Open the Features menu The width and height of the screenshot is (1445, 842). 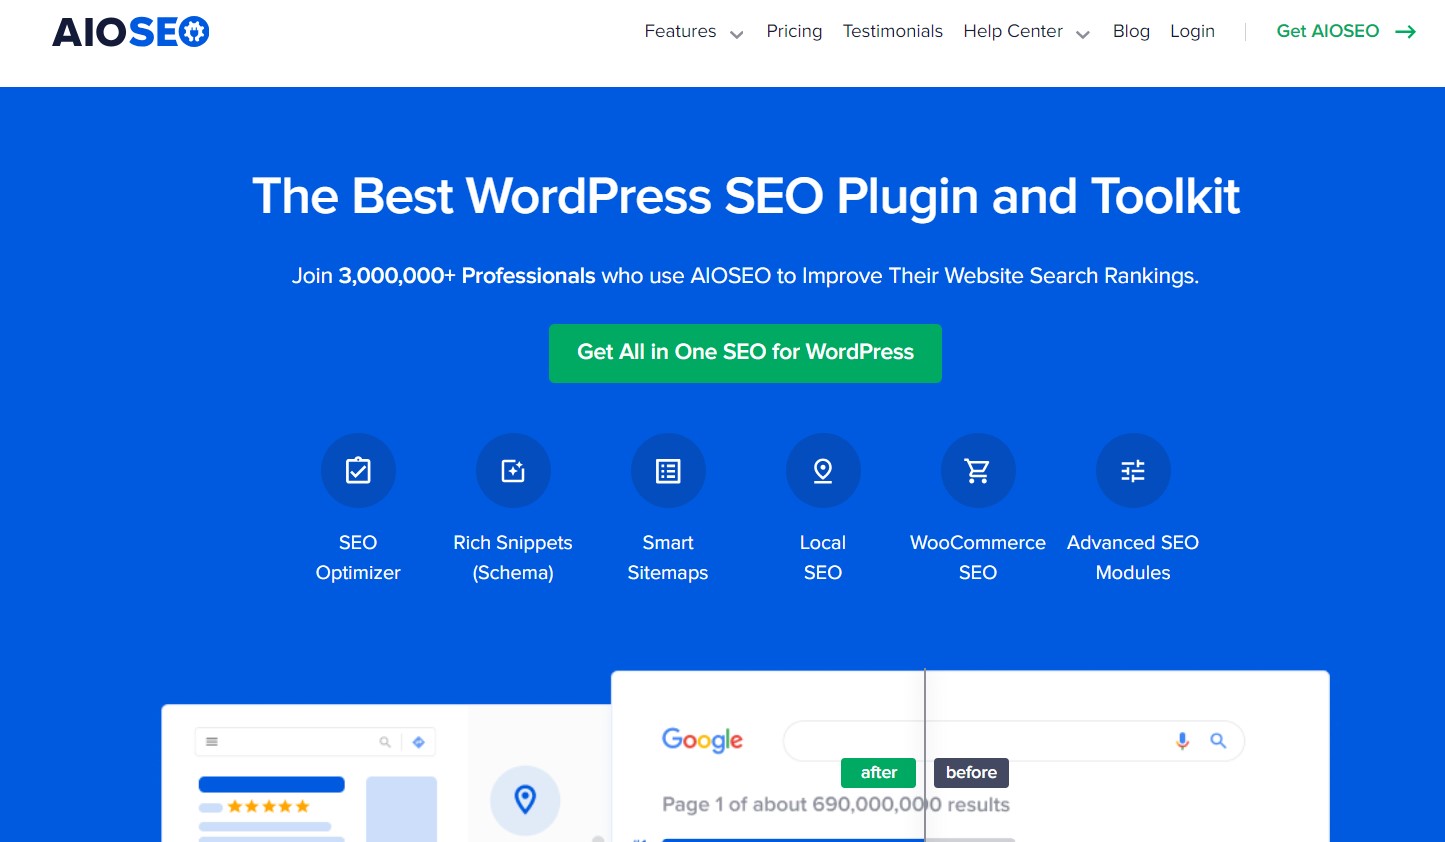pos(681,31)
